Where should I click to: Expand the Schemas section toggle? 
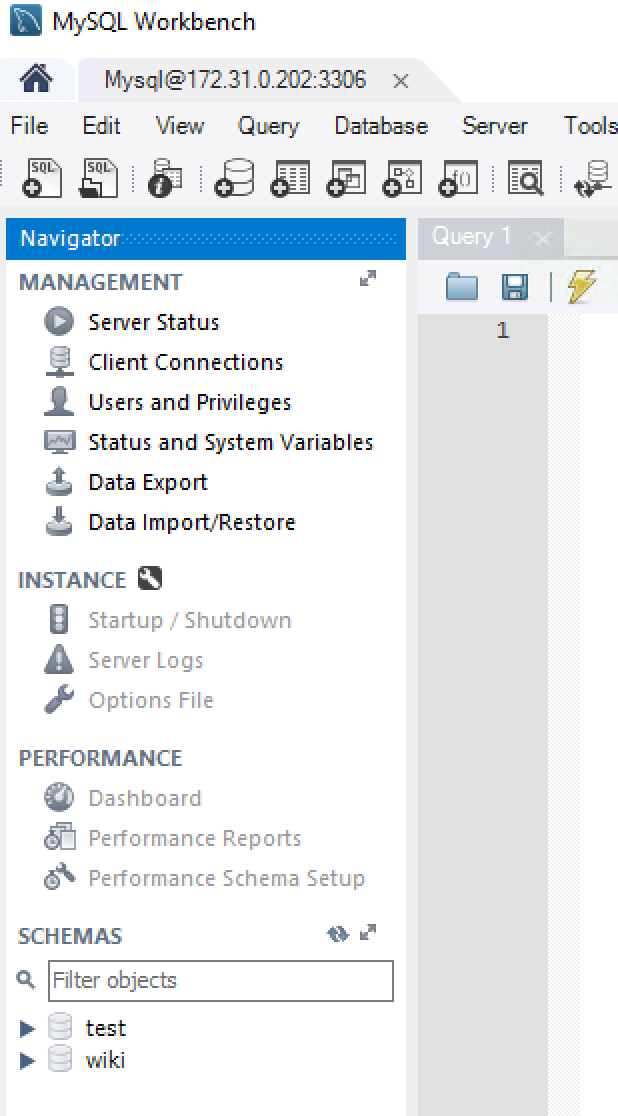pos(367,932)
